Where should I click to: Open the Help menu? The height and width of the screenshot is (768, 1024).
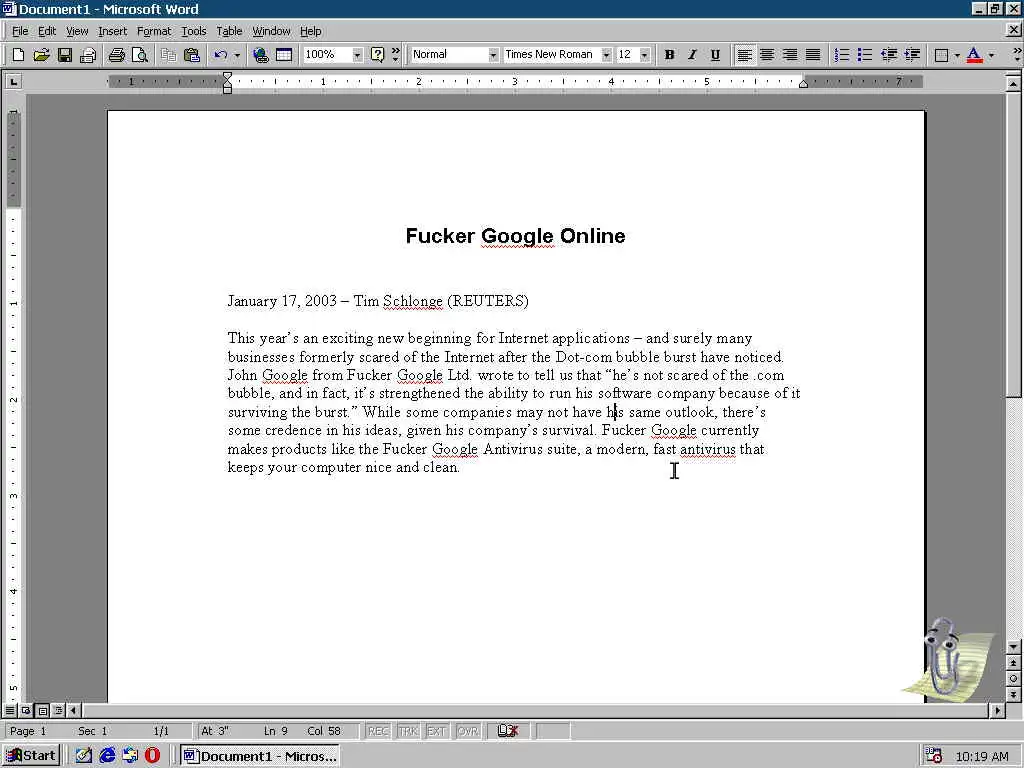(311, 31)
